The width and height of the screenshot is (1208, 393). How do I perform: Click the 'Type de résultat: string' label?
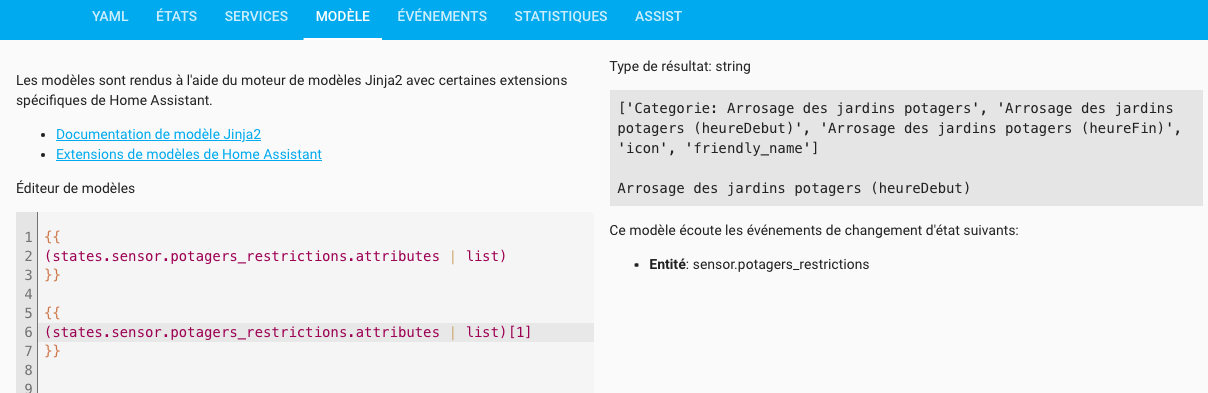[x=680, y=67]
